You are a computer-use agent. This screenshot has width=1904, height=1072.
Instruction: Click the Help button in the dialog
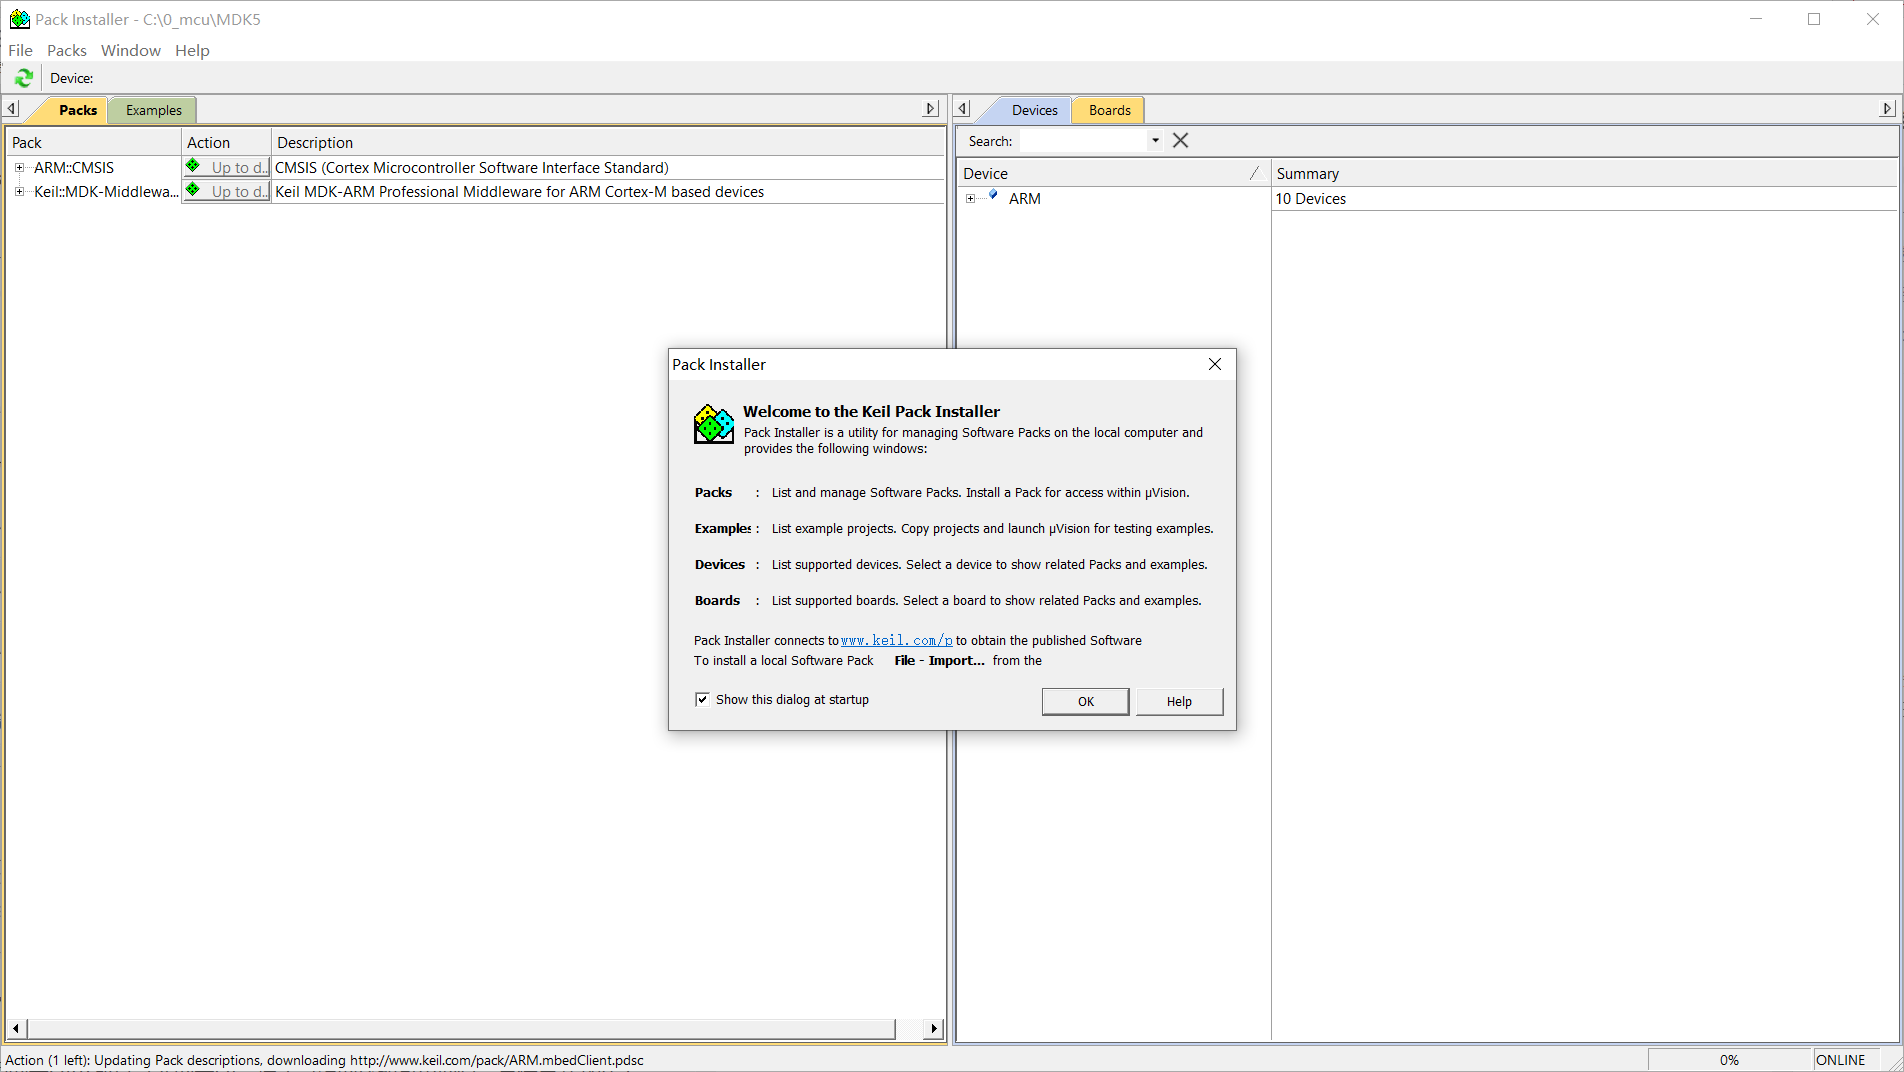click(1179, 702)
